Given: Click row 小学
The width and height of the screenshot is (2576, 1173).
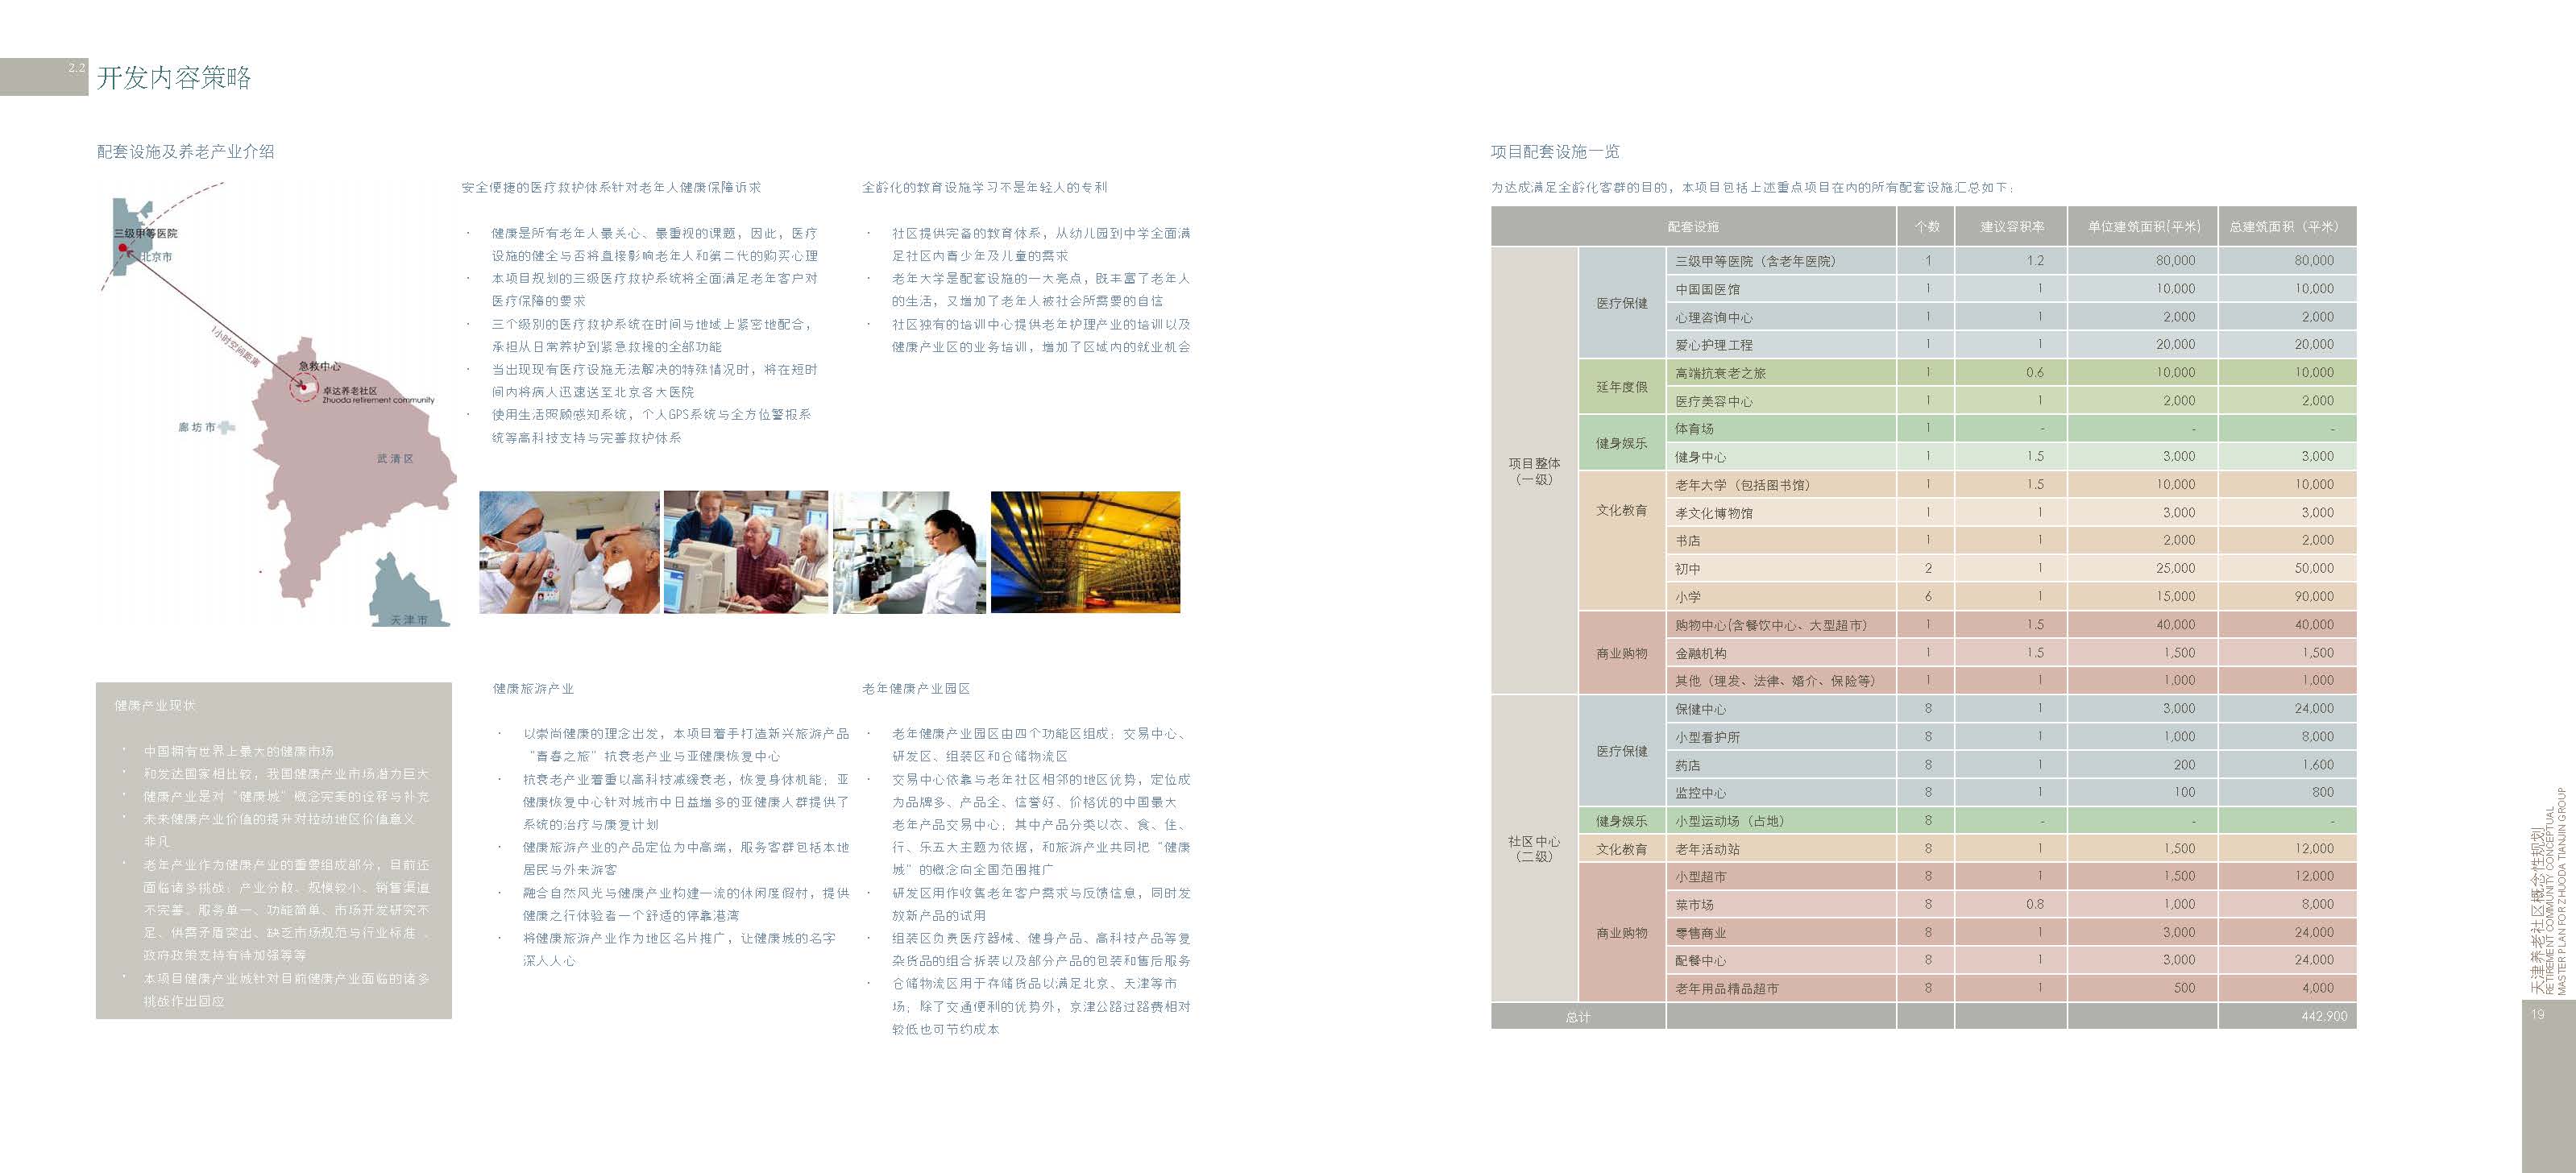Looking at the screenshot, I should click(2011, 597).
